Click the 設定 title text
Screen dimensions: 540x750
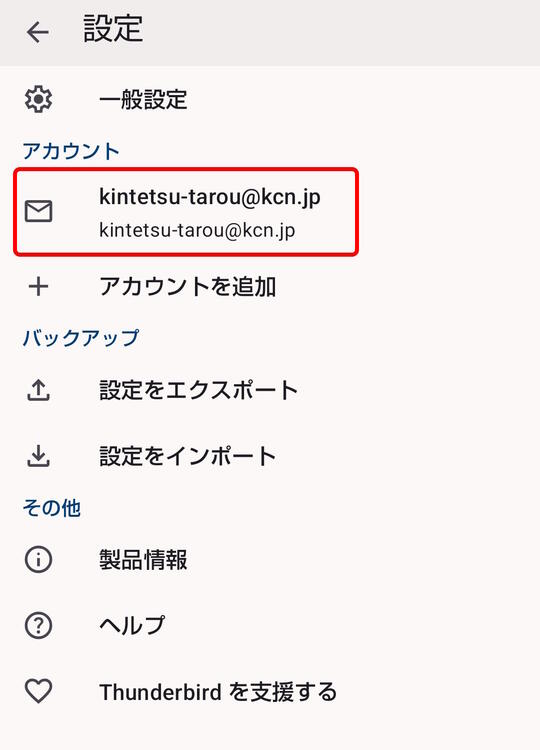click(113, 29)
